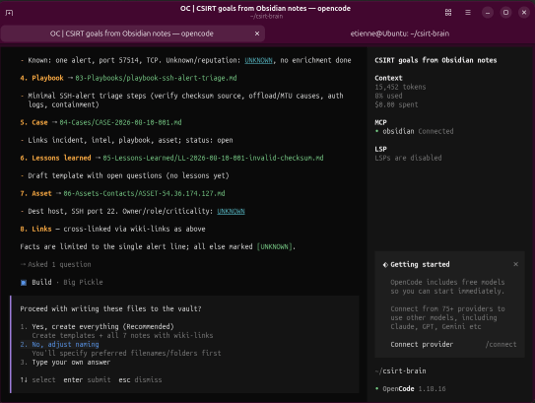The image size is (535, 403).
Task: Click the '15,452 tokens' context value
Action: (400, 87)
